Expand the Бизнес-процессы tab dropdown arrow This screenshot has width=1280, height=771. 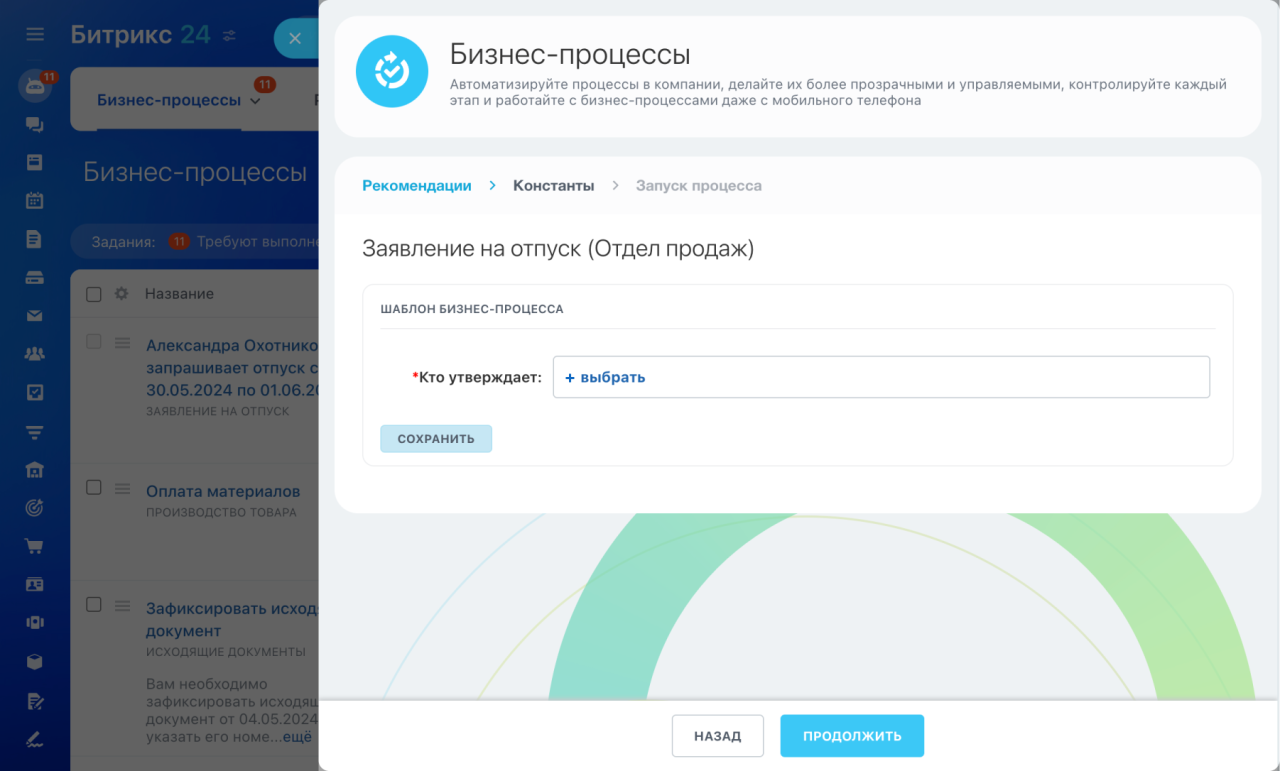pos(255,101)
